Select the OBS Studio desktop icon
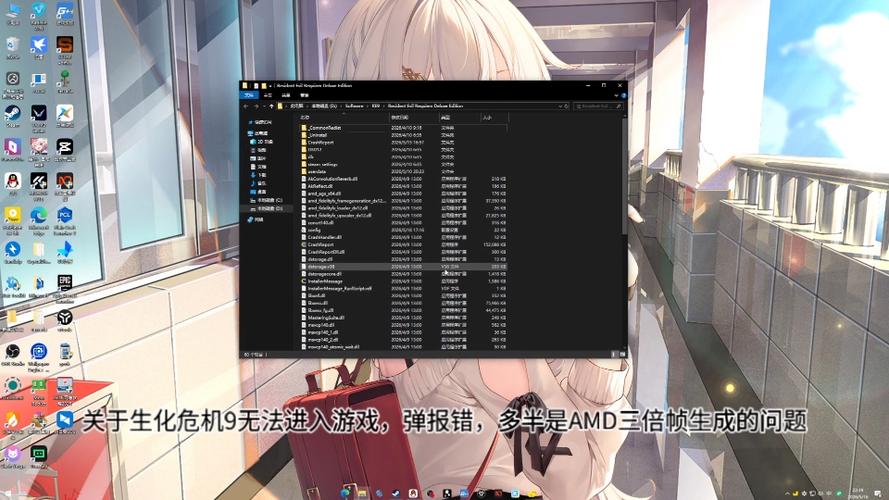The image size is (889, 500). [12, 354]
